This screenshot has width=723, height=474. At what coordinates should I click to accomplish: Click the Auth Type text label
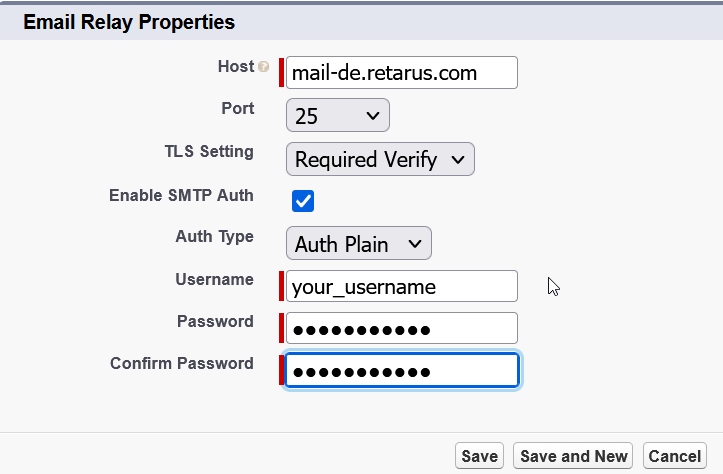(x=214, y=237)
